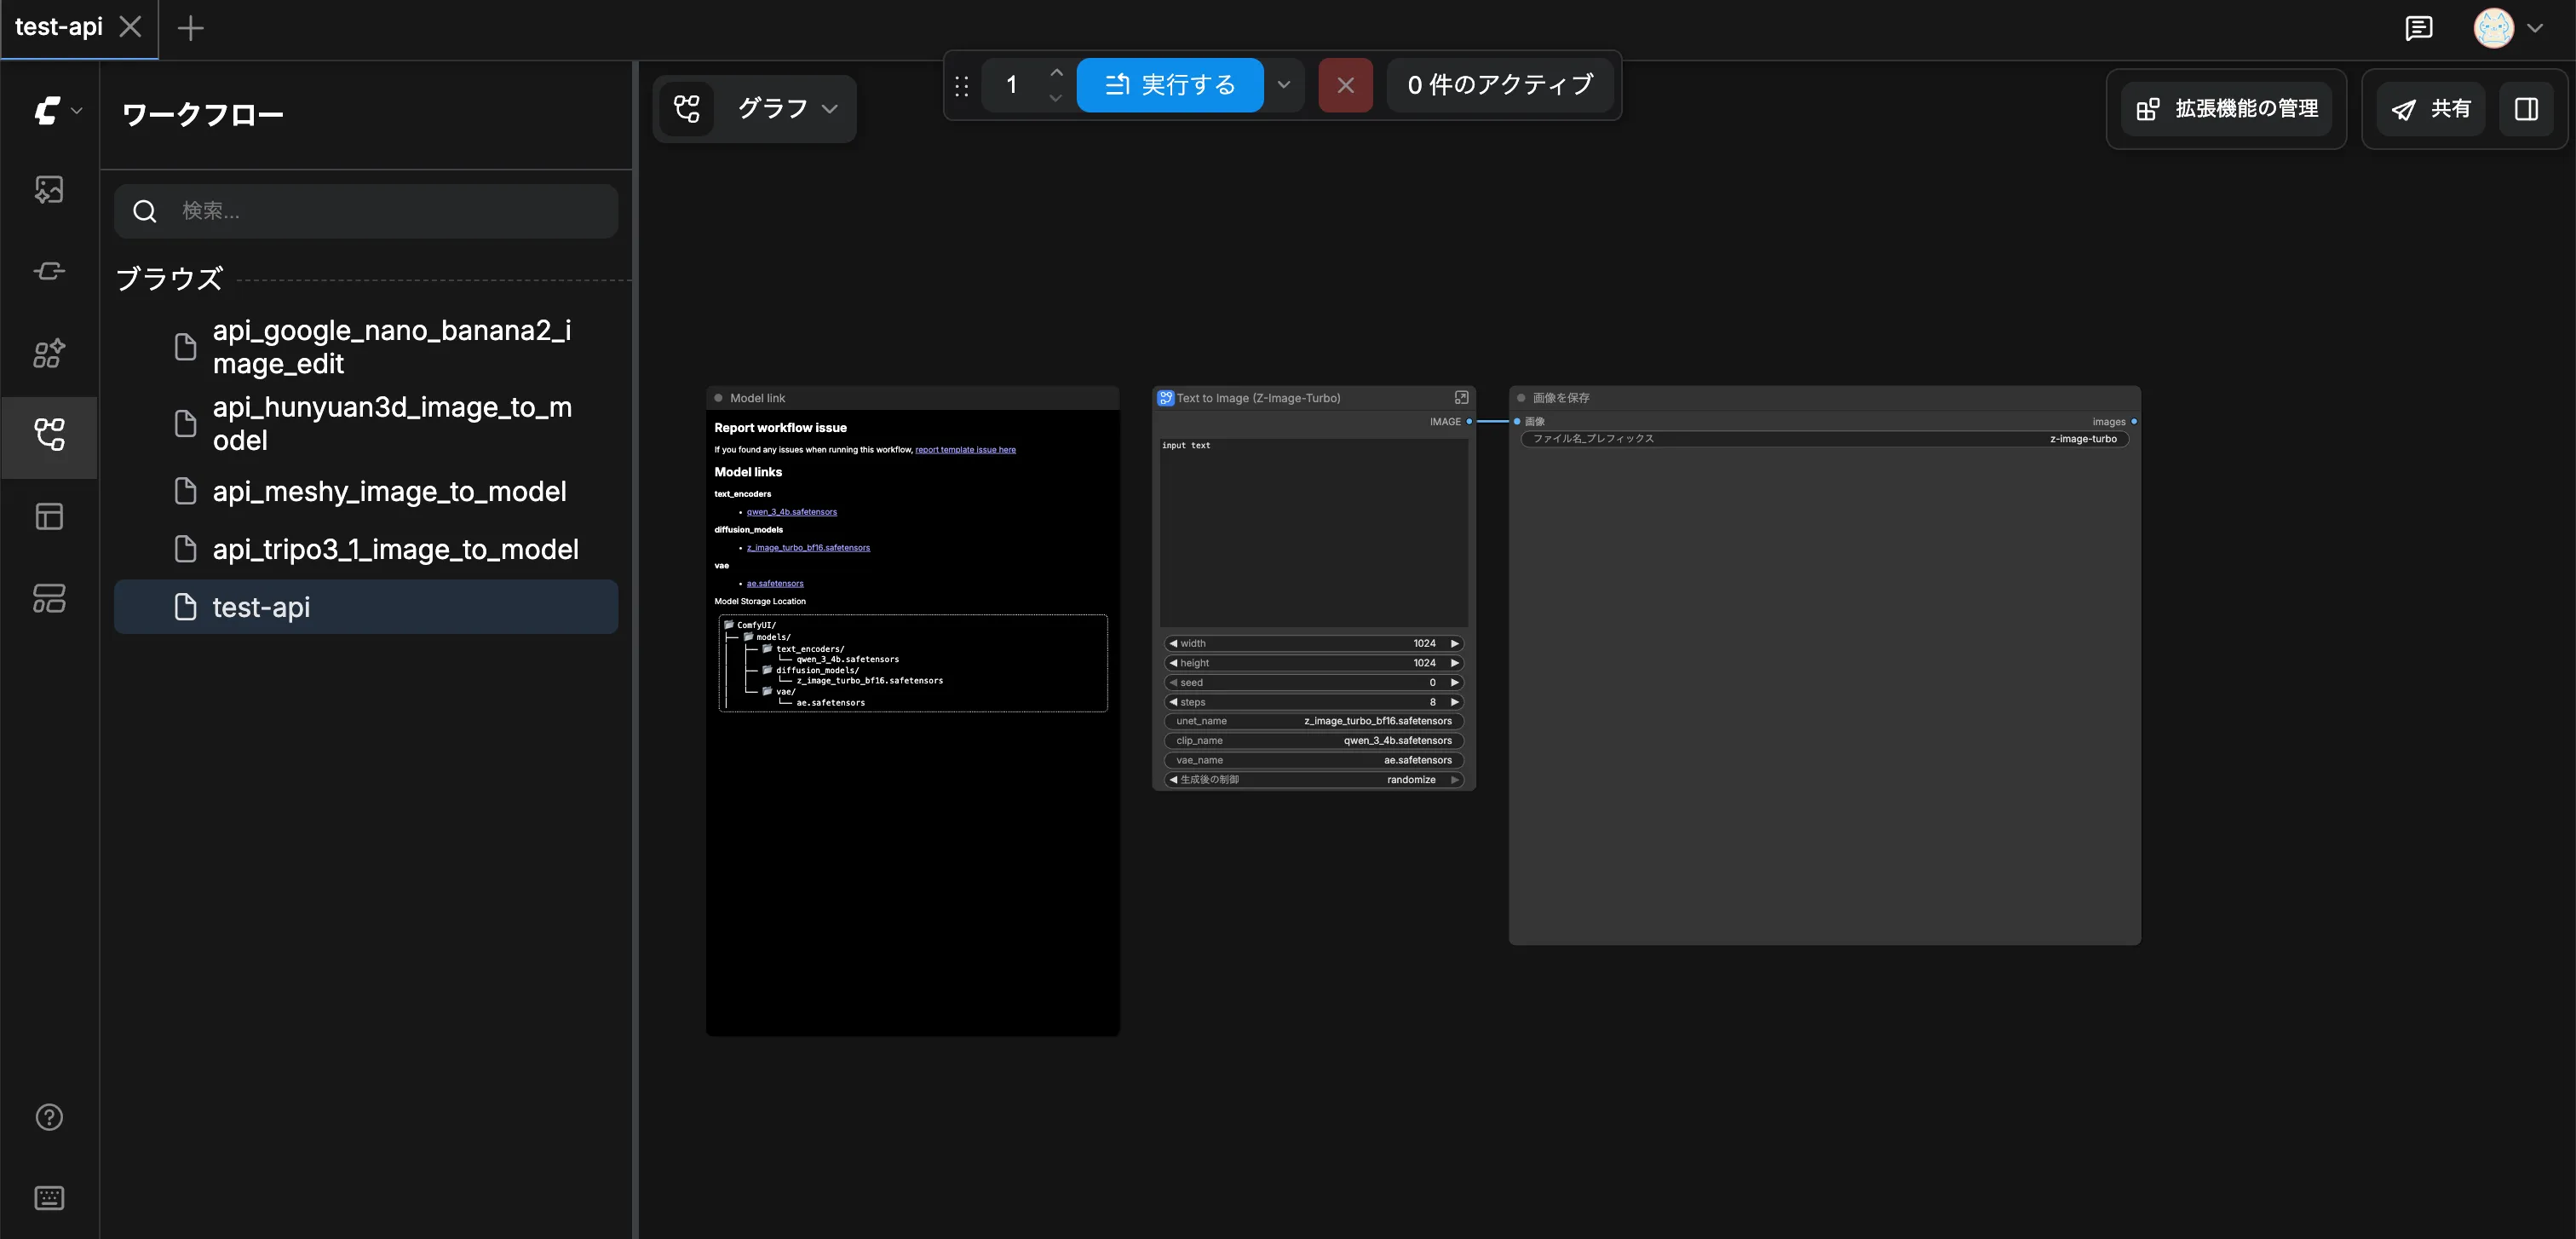
Task: Open the node library sidebar icon
Action: (49, 271)
